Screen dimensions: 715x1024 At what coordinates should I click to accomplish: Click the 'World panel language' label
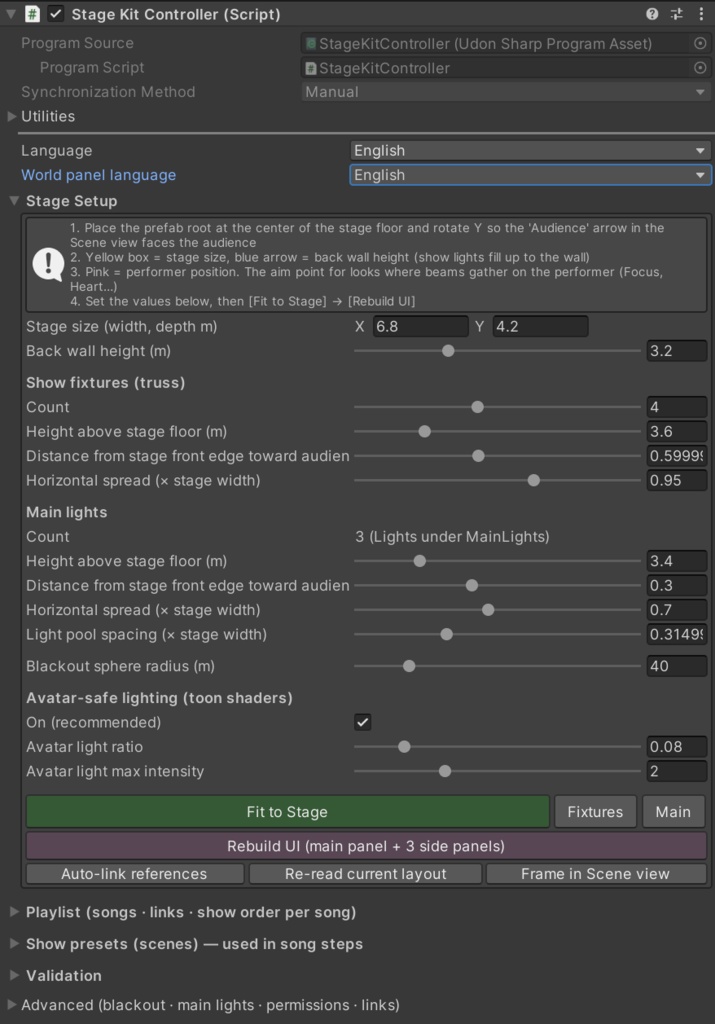pos(99,175)
